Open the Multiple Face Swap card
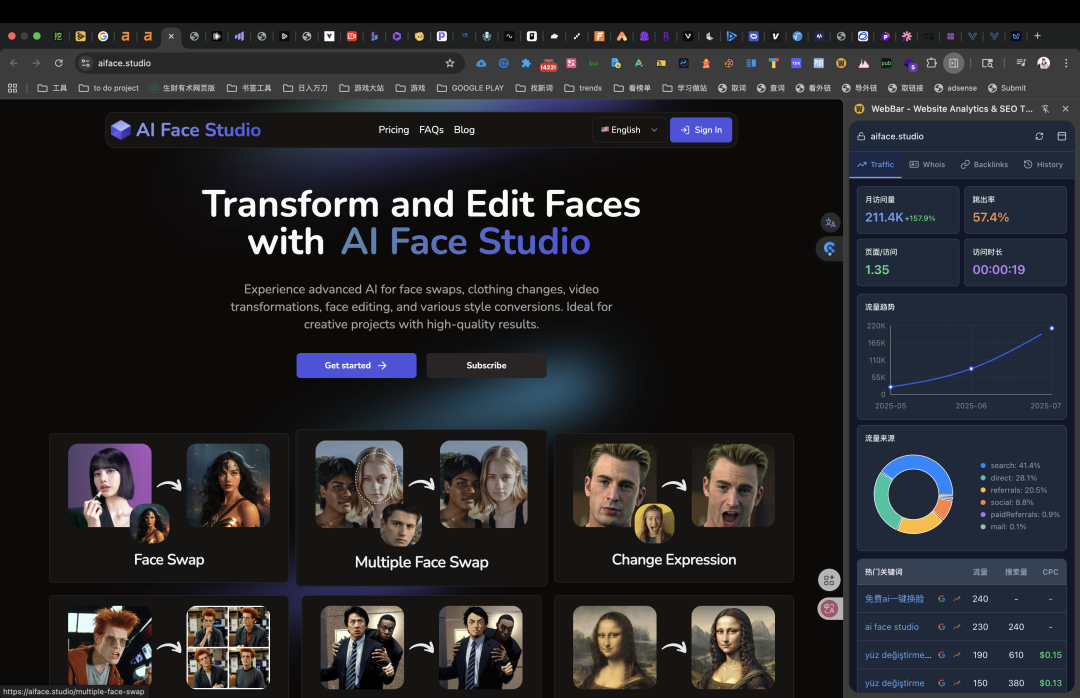The height and width of the screenshot is (698, 1080). coord(422,508)
